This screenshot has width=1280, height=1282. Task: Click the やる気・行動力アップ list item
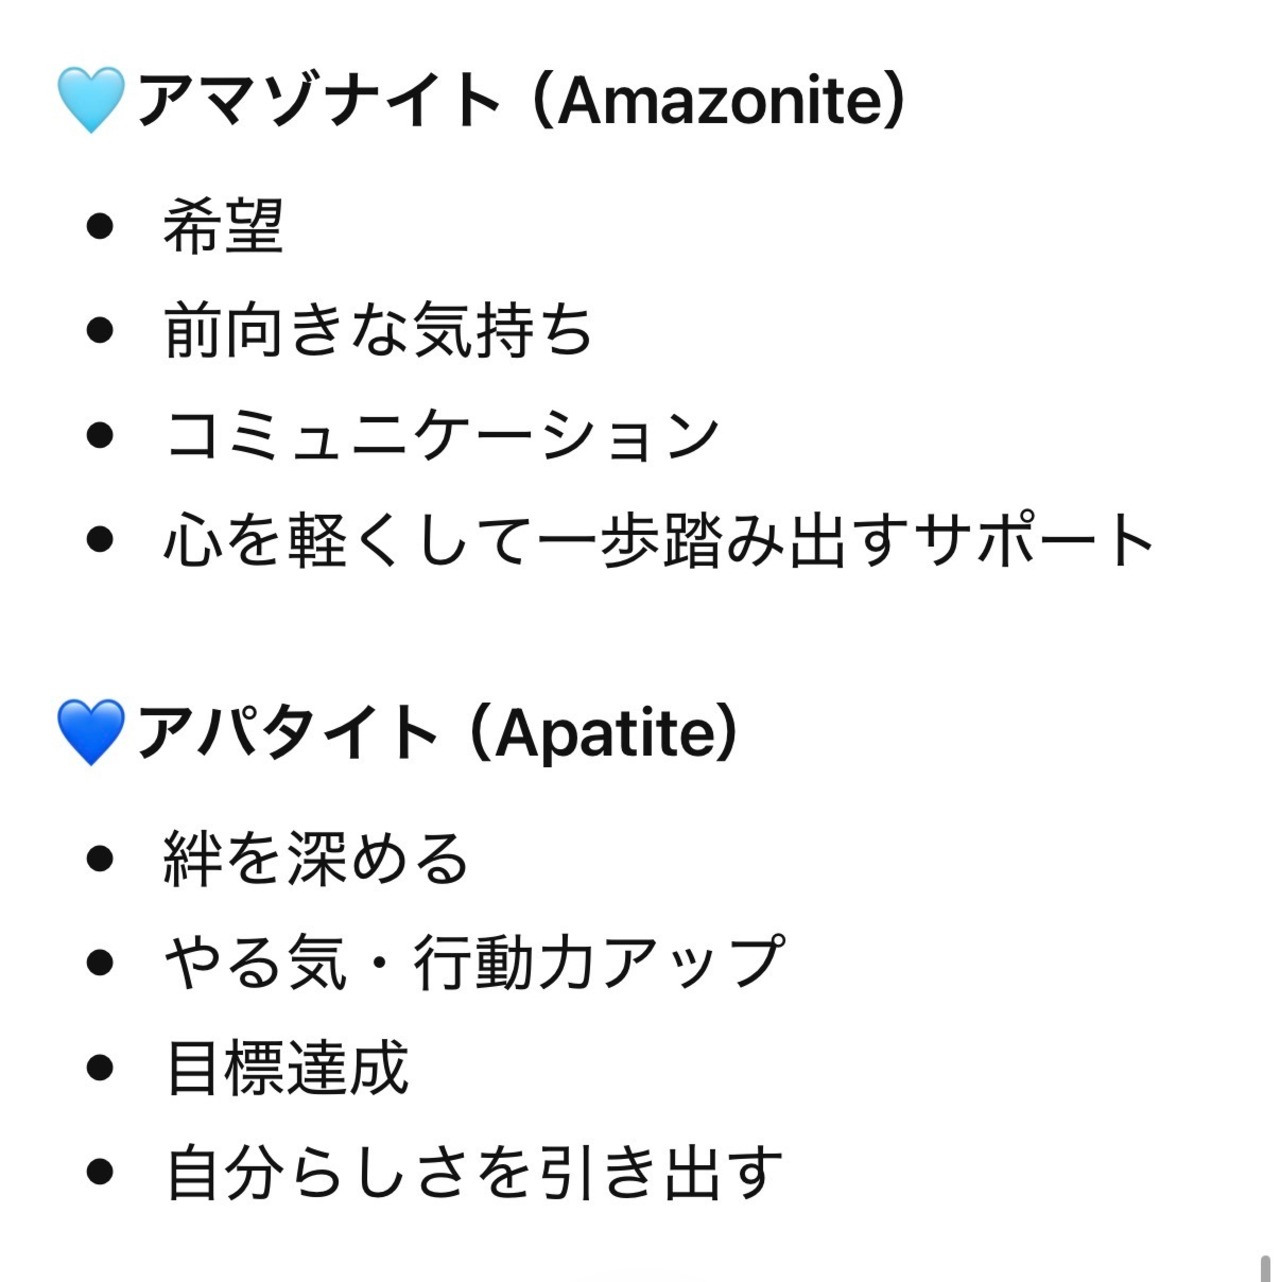[x=474, y=963]
